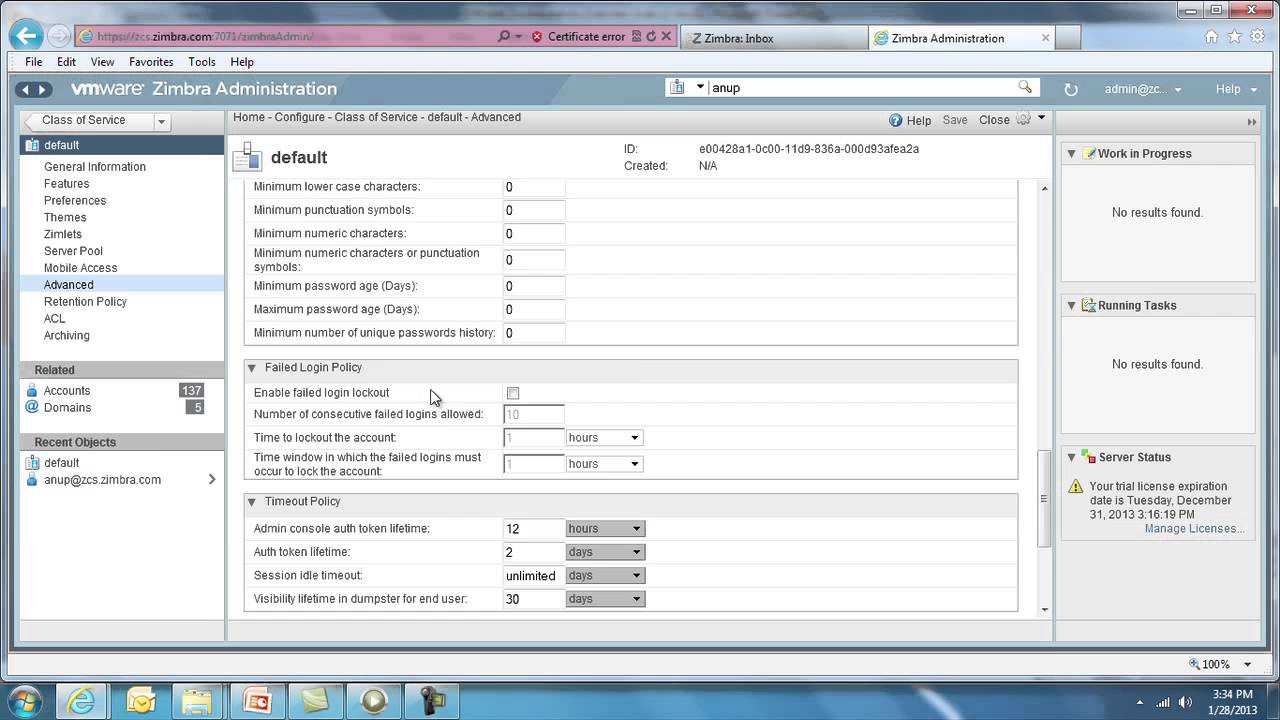Collapse Timeout Policy section
The image size is (1280, 720).
pos(252,502)
